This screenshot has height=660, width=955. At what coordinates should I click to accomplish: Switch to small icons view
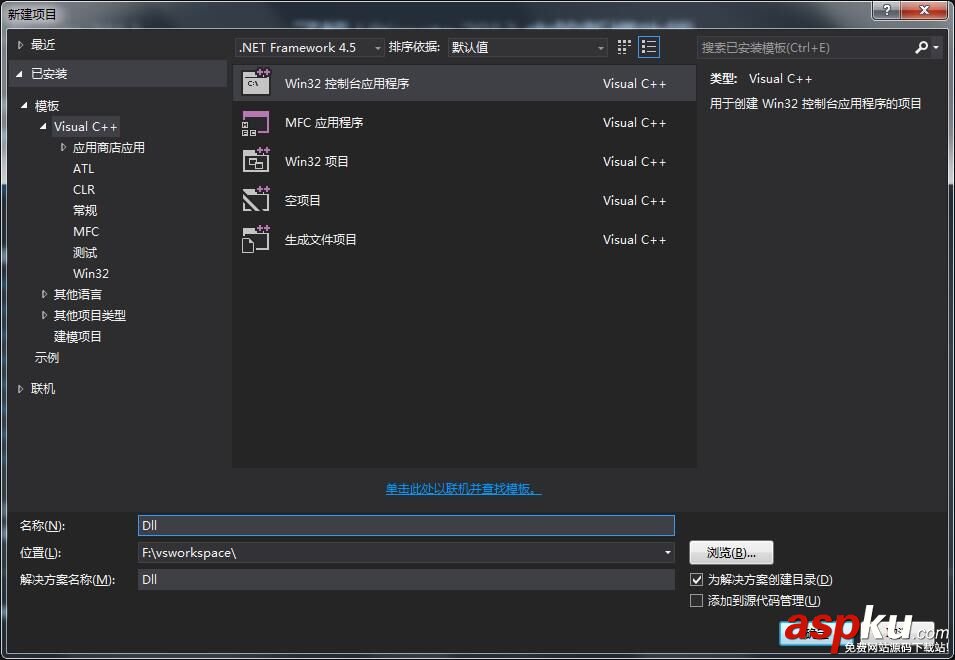623,47
